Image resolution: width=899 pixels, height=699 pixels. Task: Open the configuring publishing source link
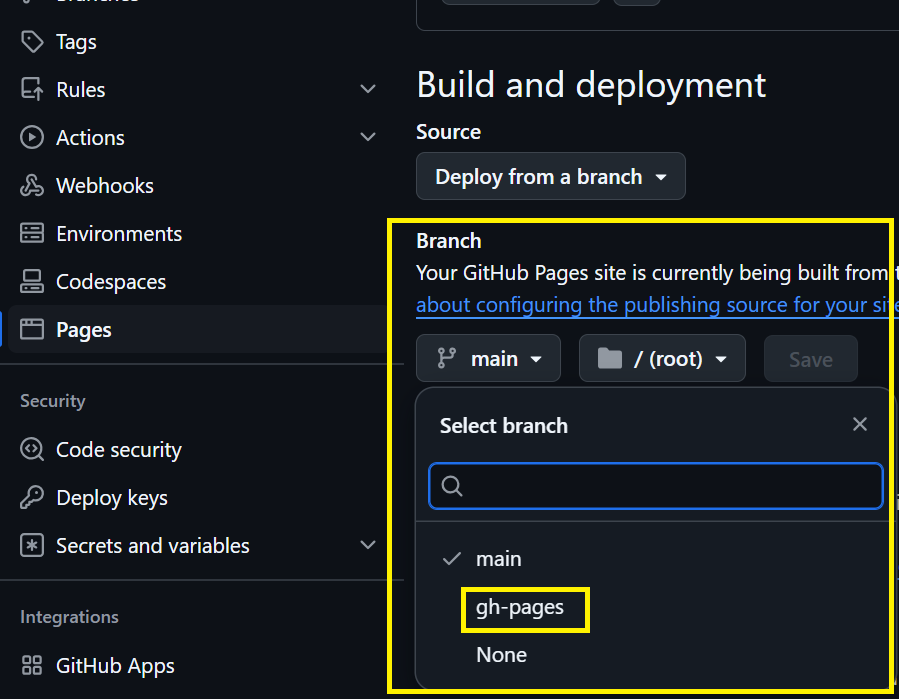pyautogui.click(x=657, y=305)
